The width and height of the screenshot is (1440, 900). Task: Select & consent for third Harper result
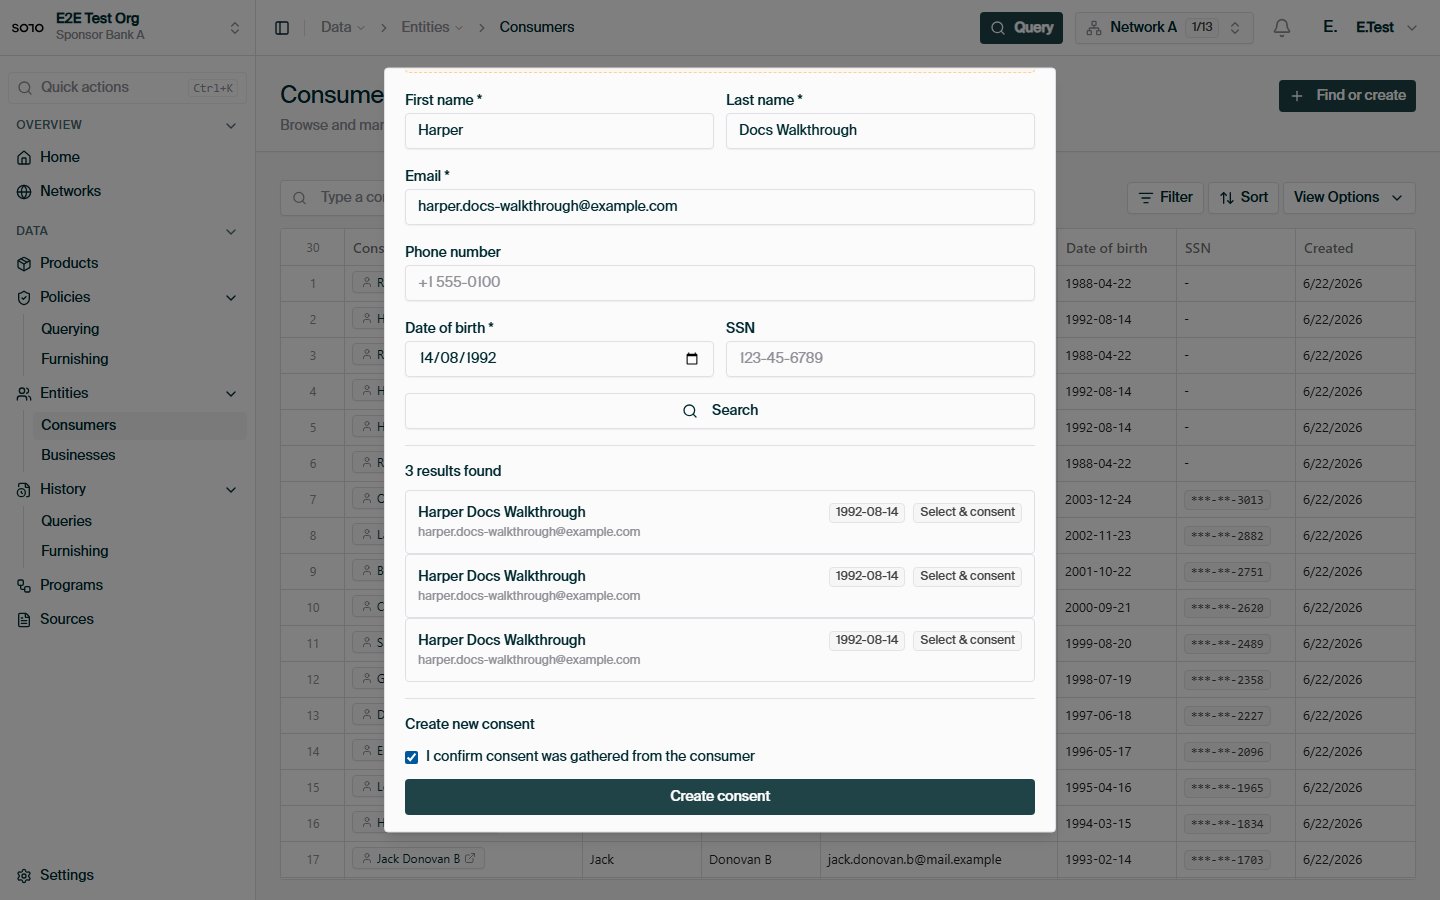coord(967,640)
